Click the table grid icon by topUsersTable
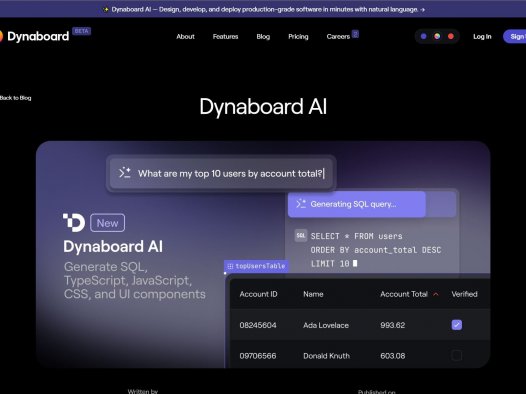The image size is (526, 394). point(230,266)
